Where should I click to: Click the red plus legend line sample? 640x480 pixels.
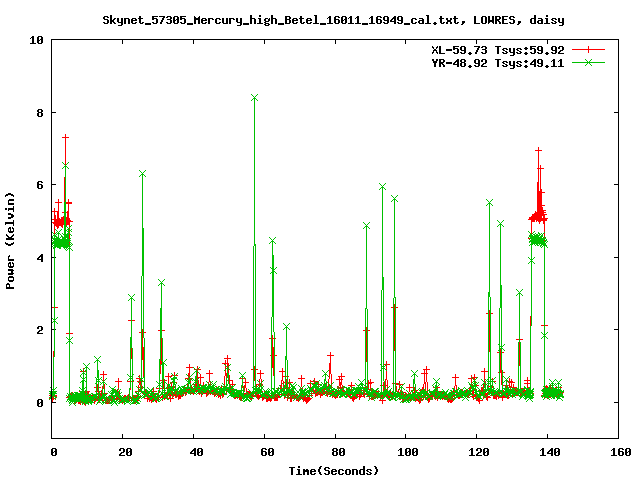[x=588, y=50]
